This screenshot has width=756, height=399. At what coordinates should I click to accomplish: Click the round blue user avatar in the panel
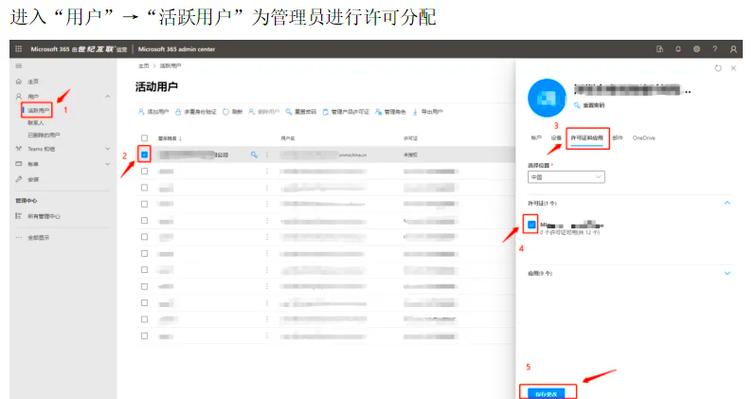(547, 98)
